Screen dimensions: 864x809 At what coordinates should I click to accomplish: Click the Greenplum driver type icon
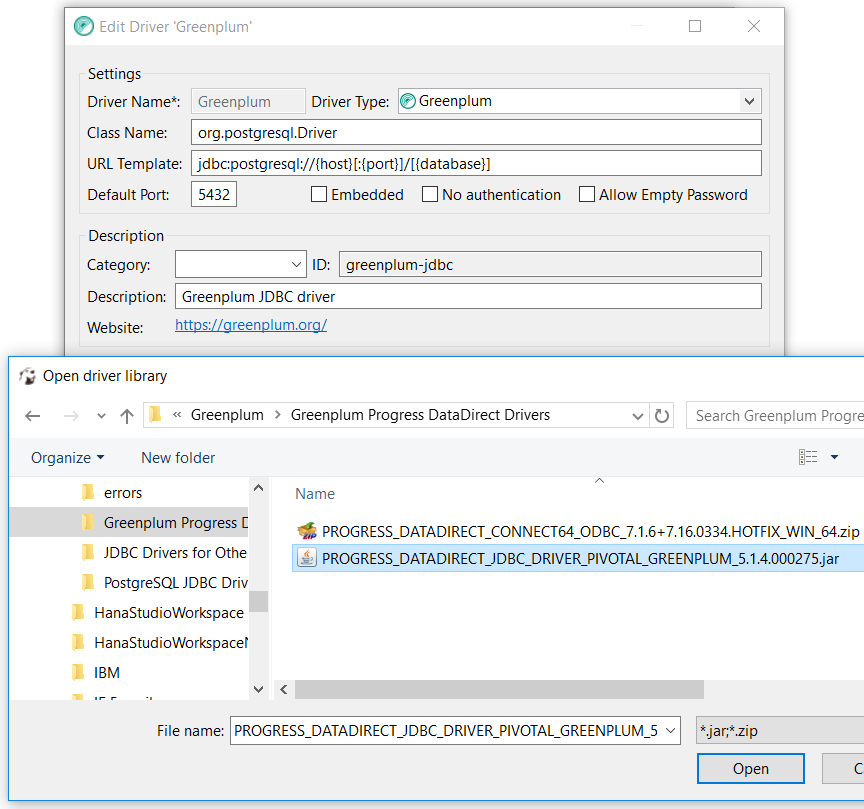[x=408, y=101]
